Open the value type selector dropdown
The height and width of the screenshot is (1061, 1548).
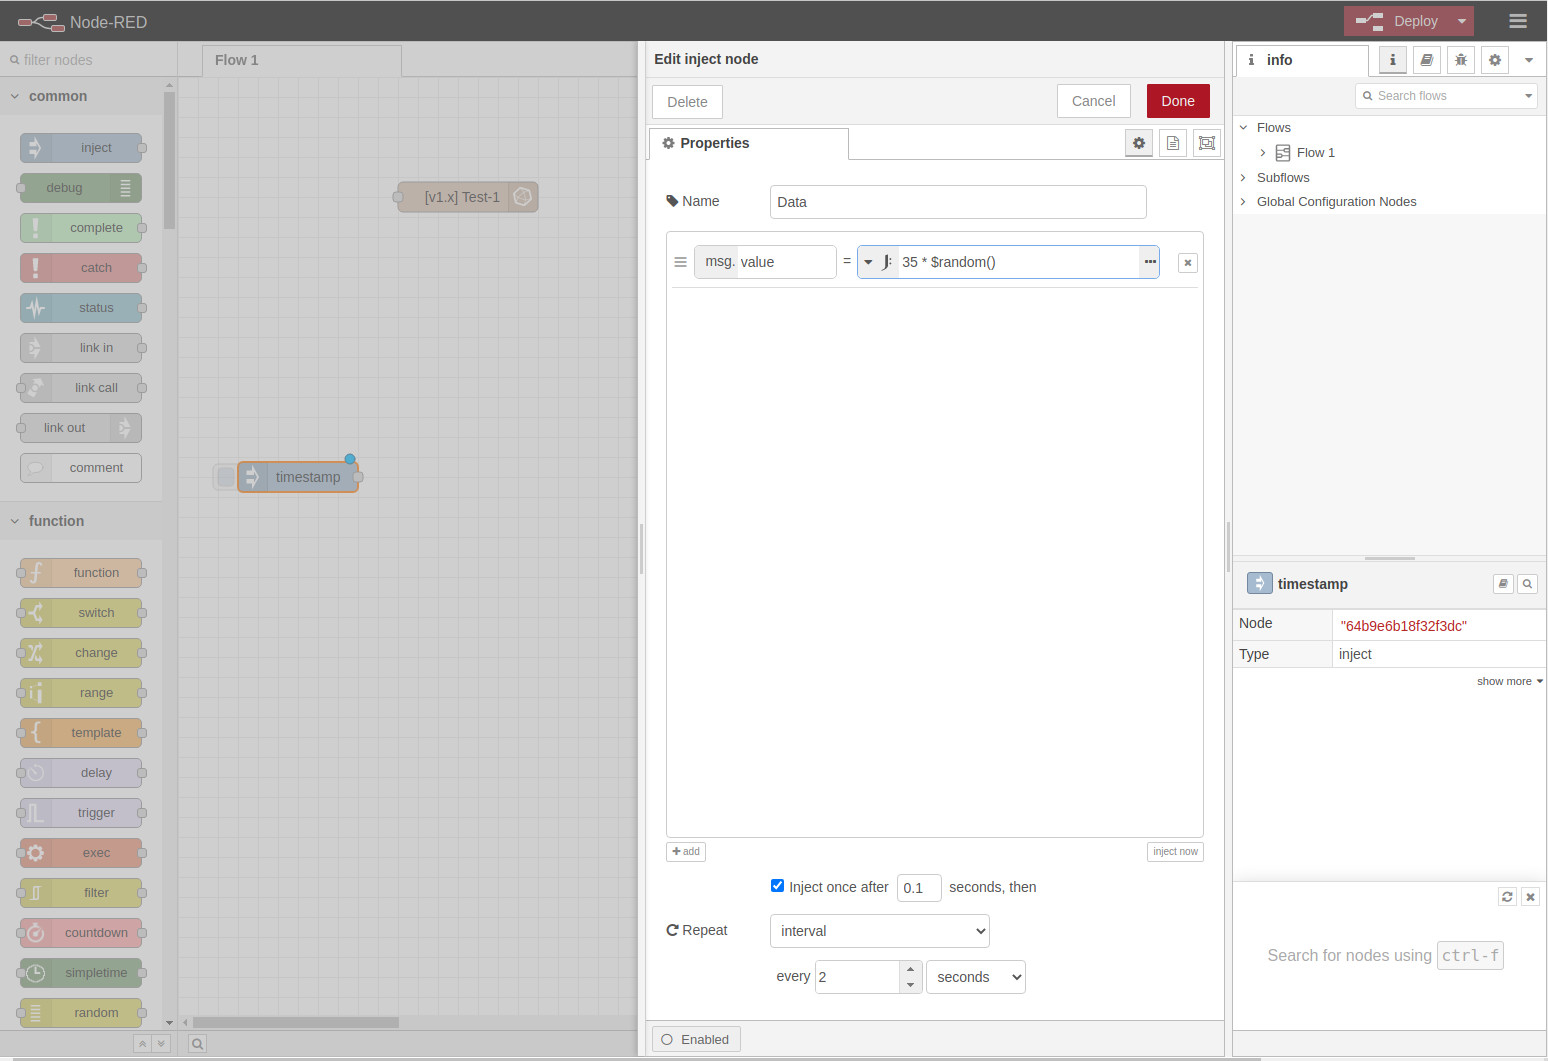tap(878, 262)
